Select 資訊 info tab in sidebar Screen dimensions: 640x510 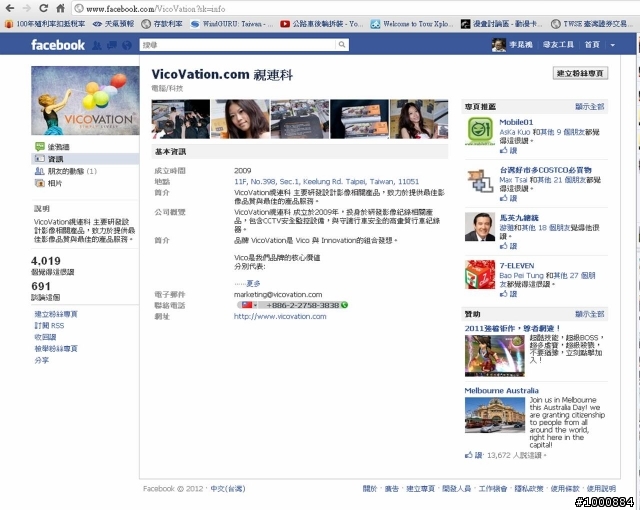coord(85,159)
